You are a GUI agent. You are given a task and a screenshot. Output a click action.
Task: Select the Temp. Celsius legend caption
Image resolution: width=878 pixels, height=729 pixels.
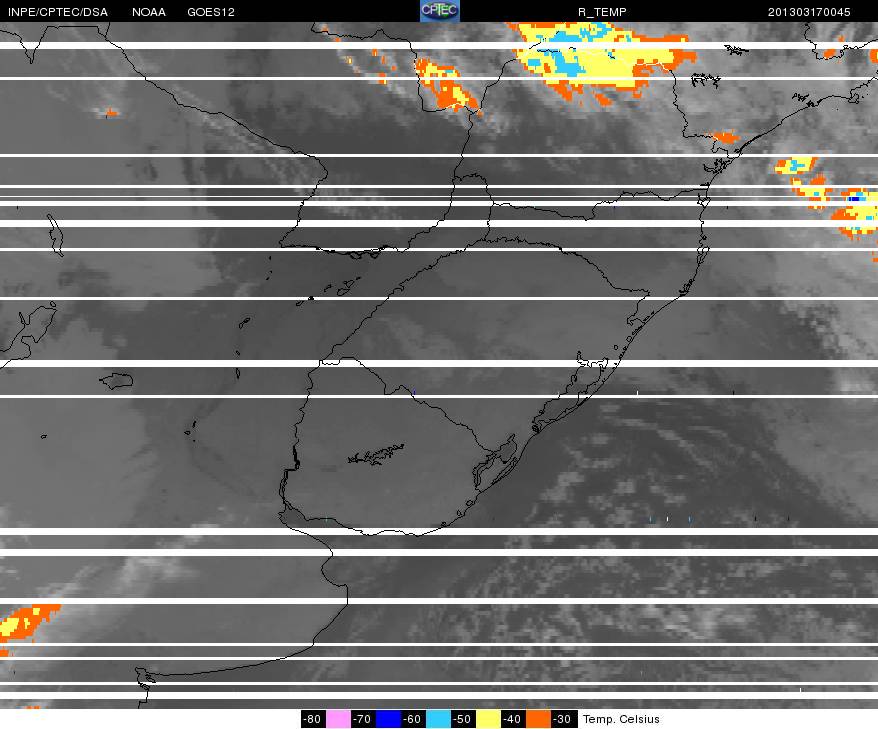[621, 719]
